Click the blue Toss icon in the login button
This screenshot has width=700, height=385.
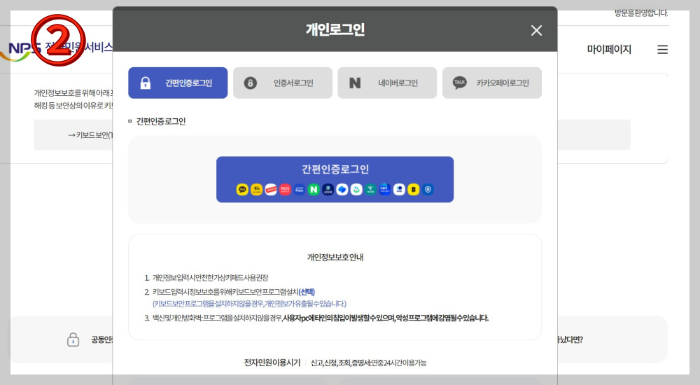[x=342, y=189]
